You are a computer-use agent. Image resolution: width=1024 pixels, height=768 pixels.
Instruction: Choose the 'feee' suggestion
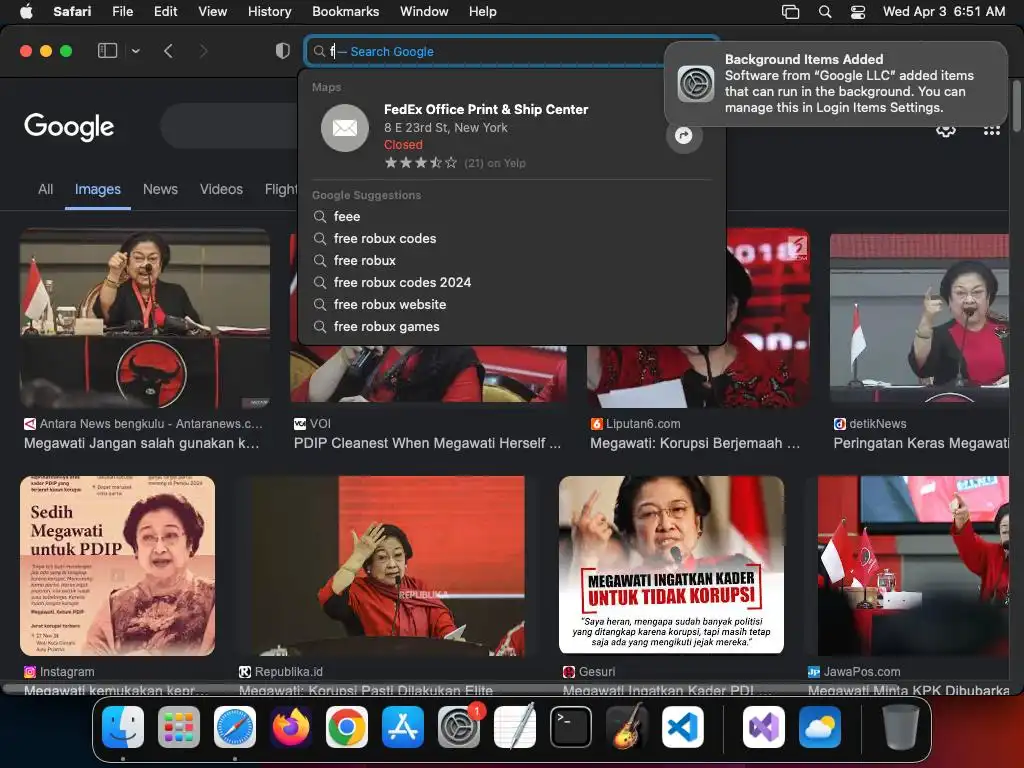pyautogui.click(x=511, y=216)
